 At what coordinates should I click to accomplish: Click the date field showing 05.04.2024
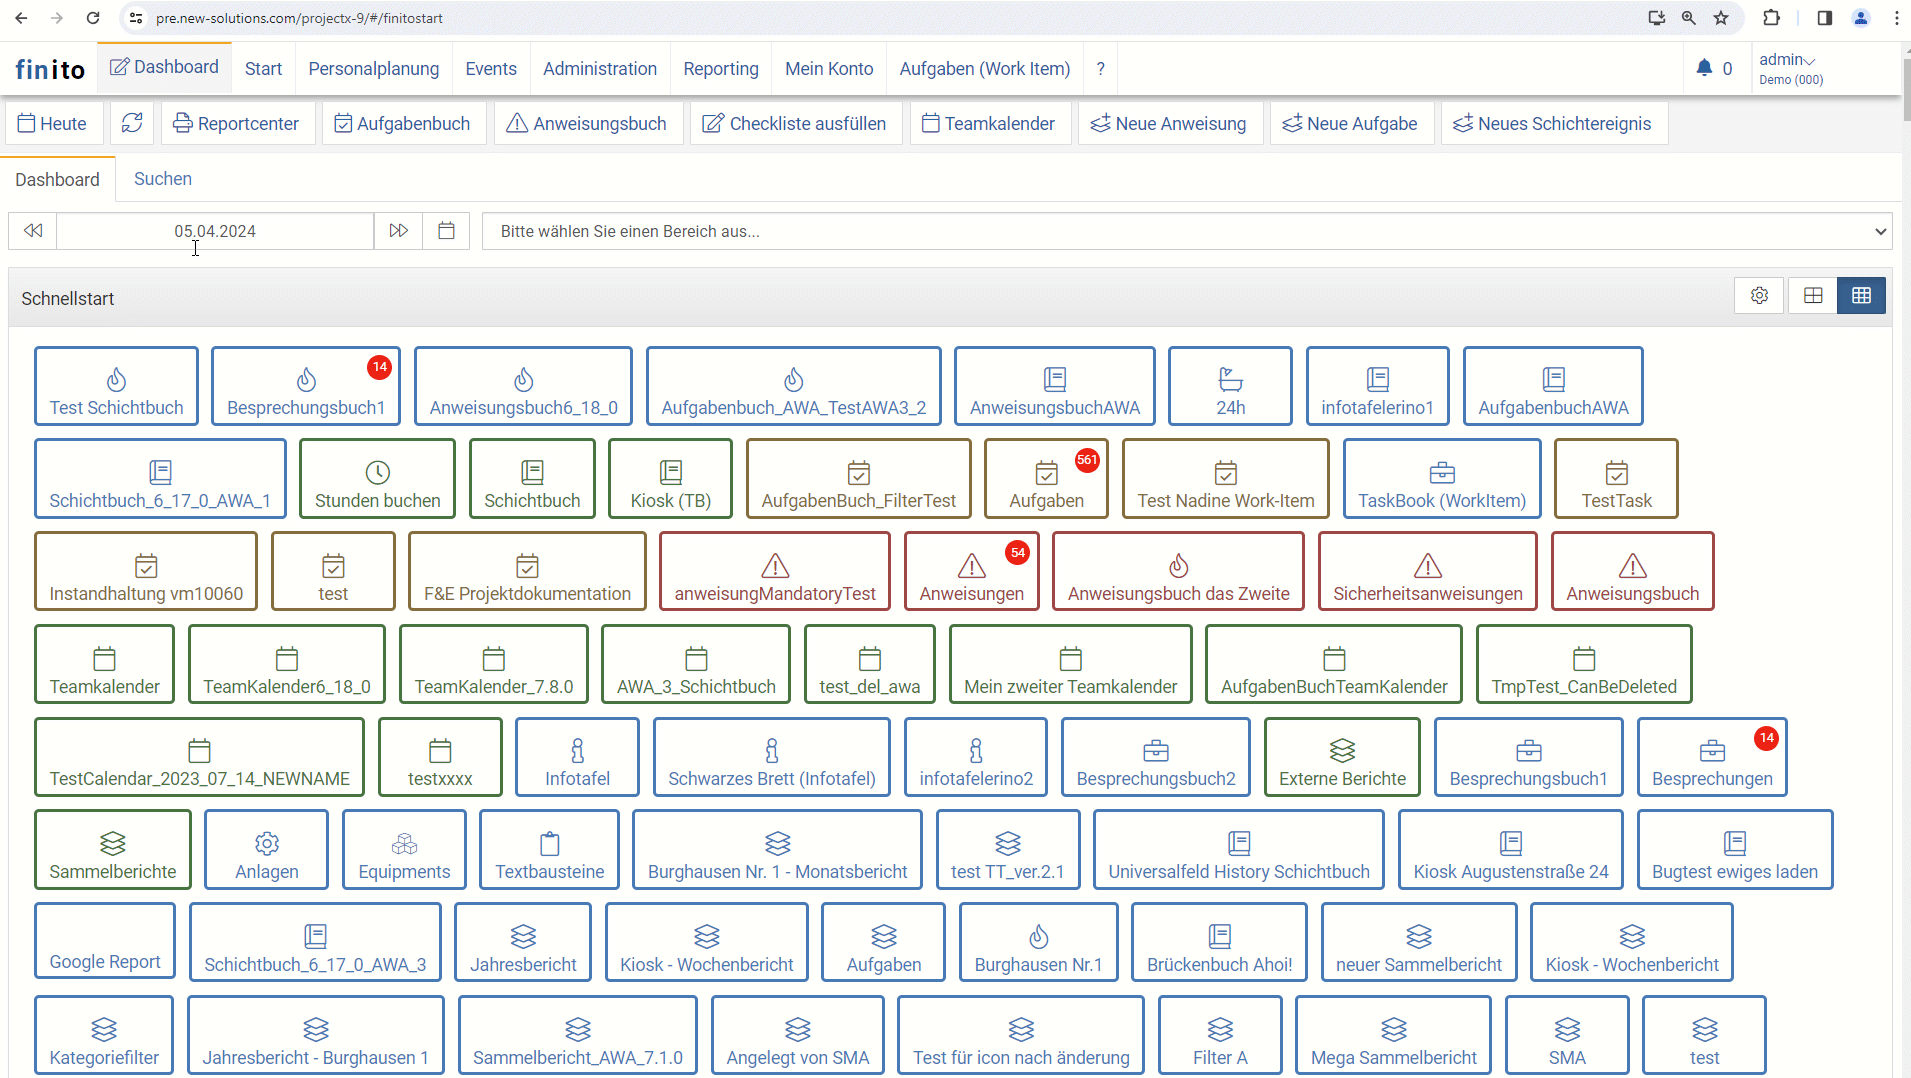(x=215, y=231)
